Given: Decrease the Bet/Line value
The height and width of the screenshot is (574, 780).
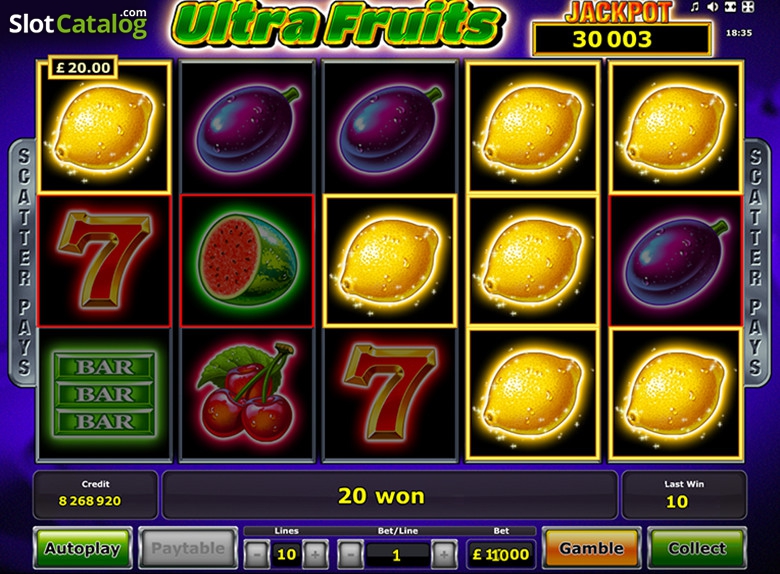Looking at the screenshot, I should (x=351, y=554).
